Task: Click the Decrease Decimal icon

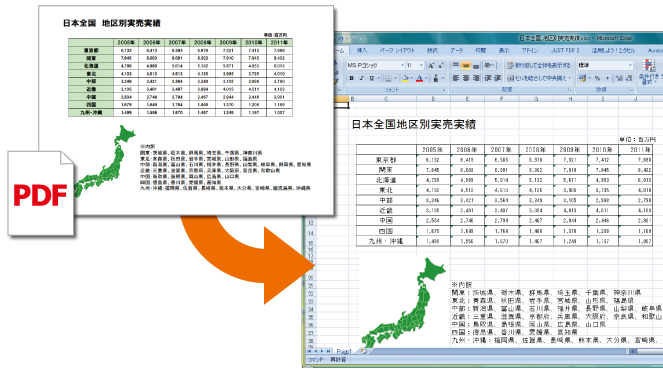Action: pos(629,78)
